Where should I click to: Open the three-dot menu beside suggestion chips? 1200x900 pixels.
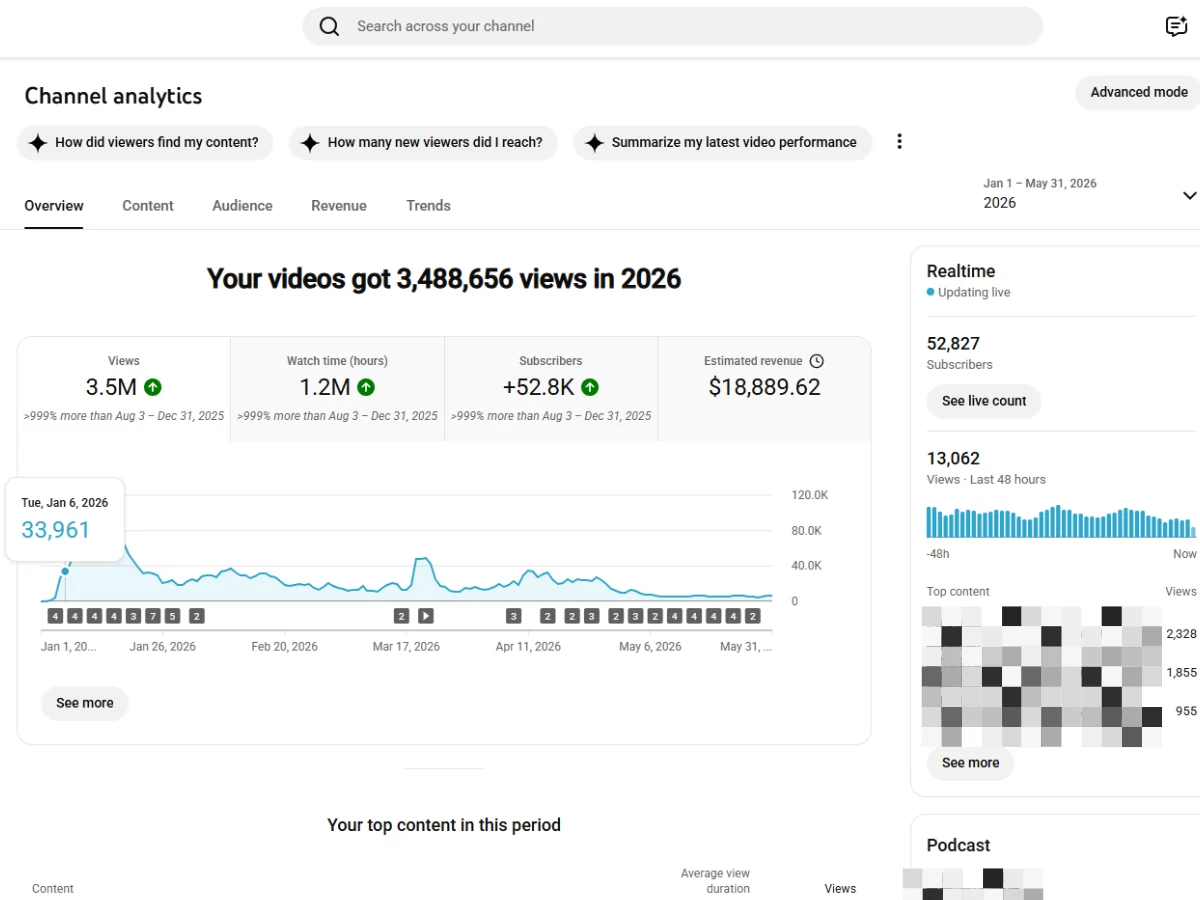(899, 142)
